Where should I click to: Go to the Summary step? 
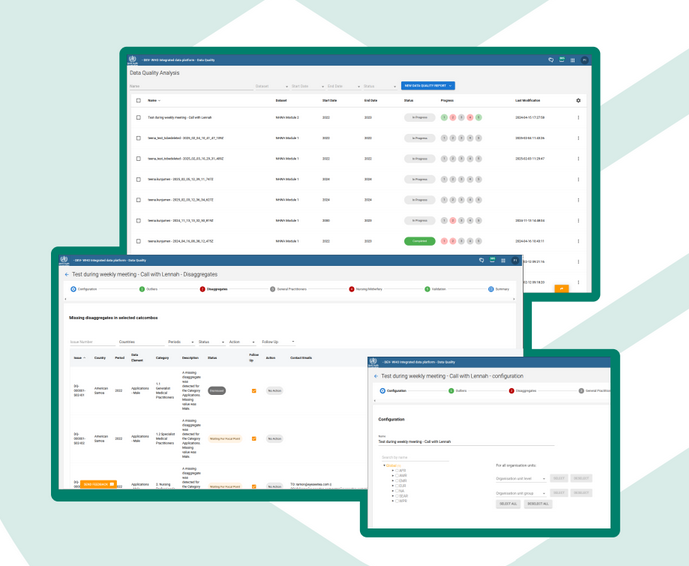coord(499,289)
